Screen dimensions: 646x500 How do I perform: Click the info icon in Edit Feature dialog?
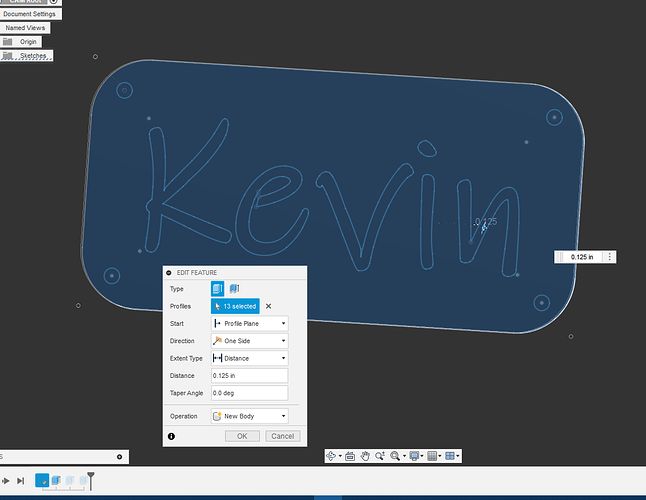pos(171,436)
